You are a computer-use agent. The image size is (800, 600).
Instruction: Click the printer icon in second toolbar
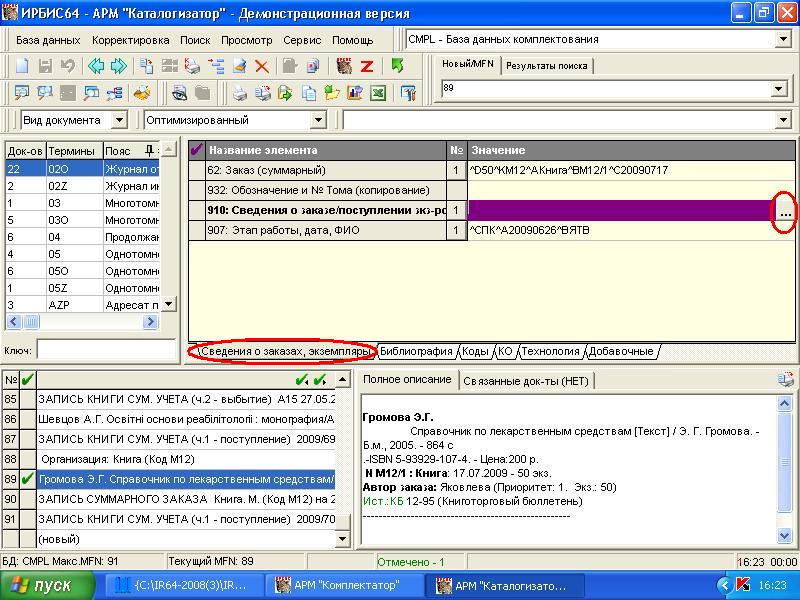[240, 93]
